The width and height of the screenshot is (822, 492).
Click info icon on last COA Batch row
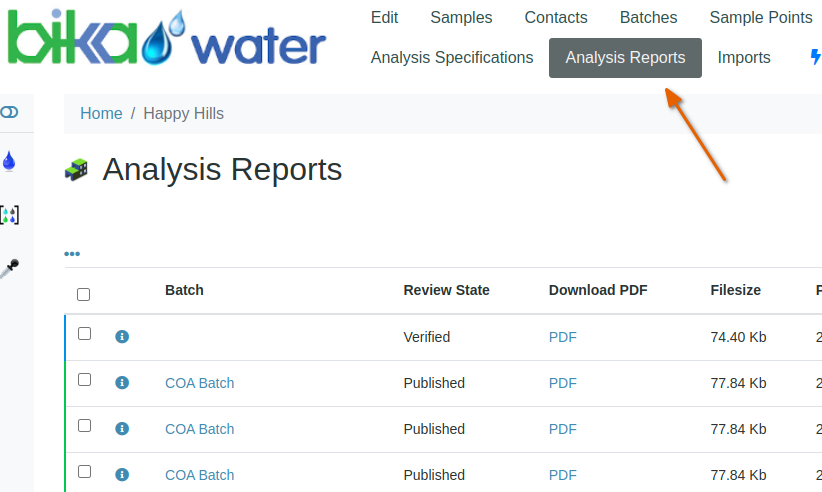pos(122,475)
